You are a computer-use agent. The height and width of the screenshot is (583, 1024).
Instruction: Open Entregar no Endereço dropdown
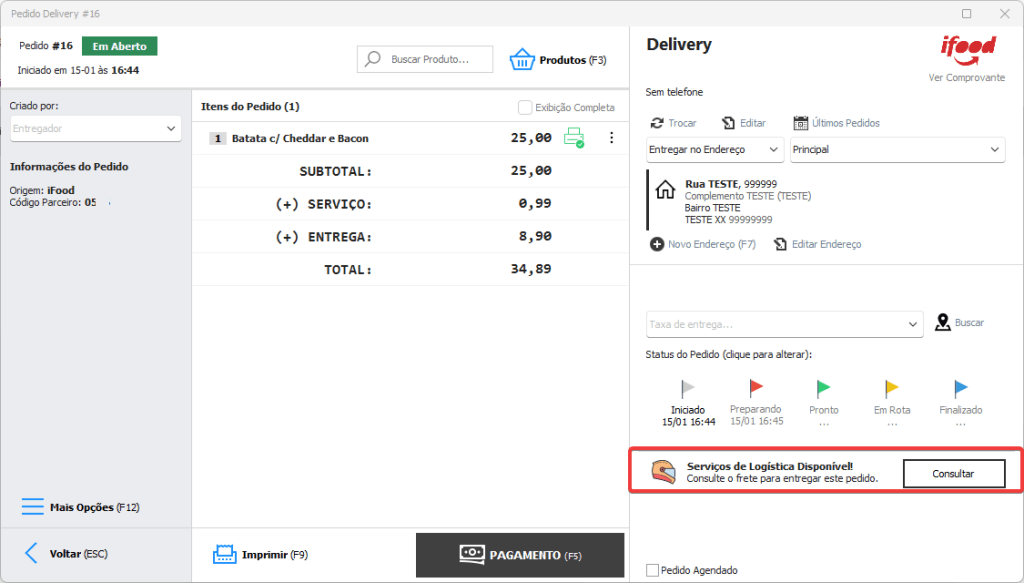tap(715, 150)
